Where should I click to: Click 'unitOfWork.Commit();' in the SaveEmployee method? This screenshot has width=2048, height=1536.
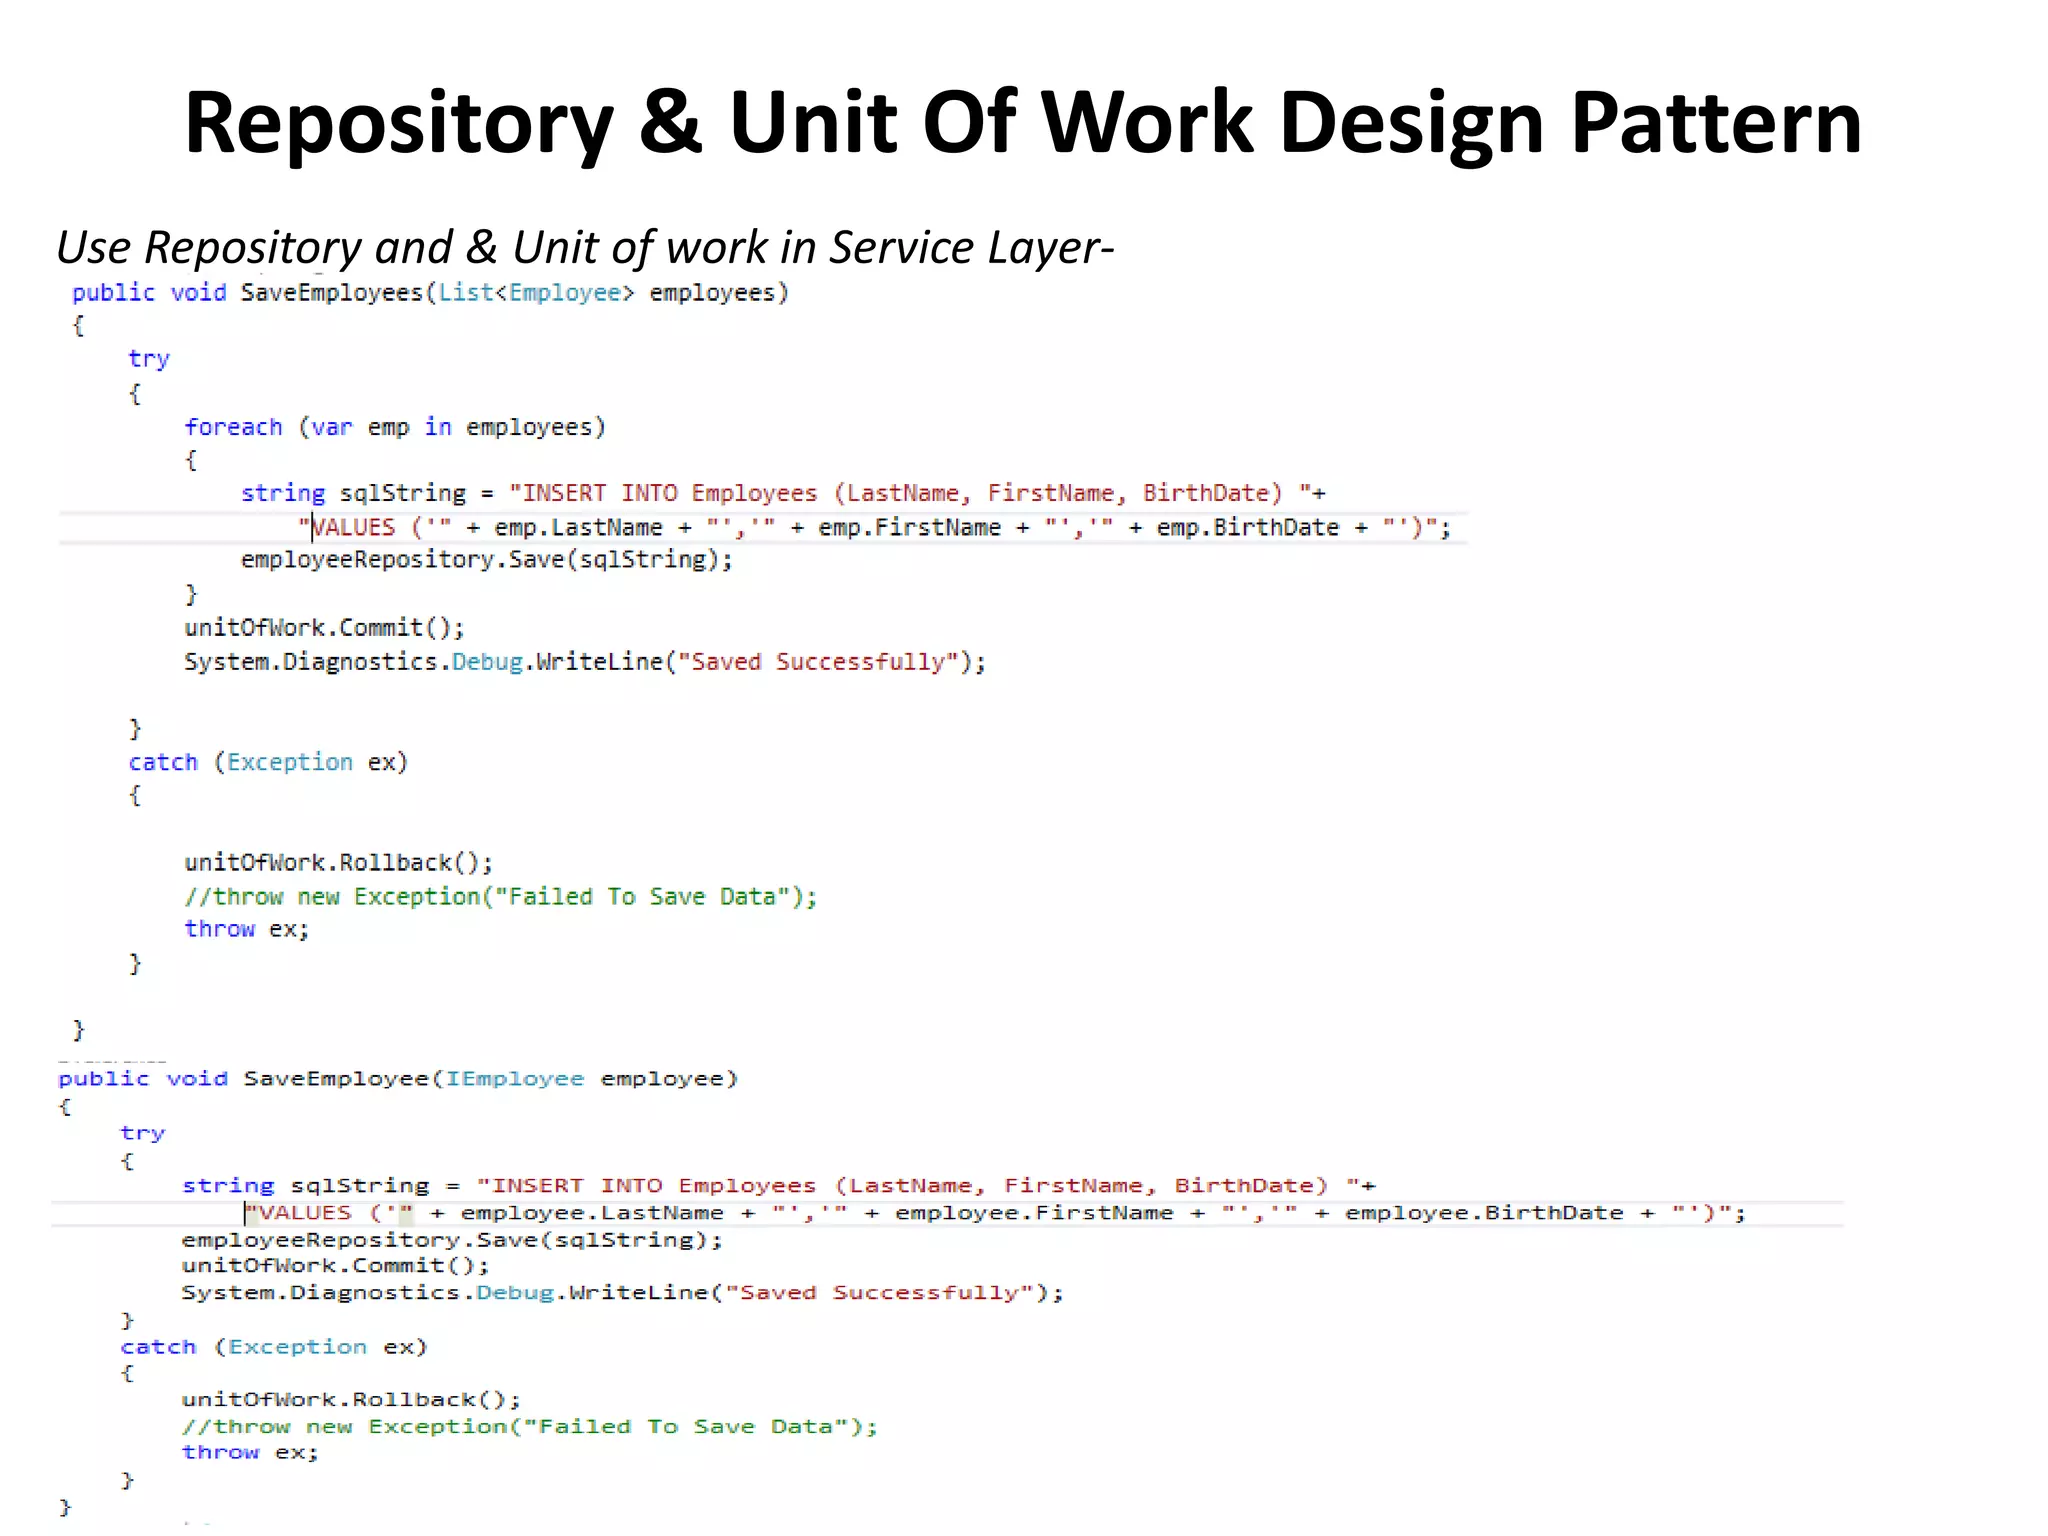click(336, 1266)
